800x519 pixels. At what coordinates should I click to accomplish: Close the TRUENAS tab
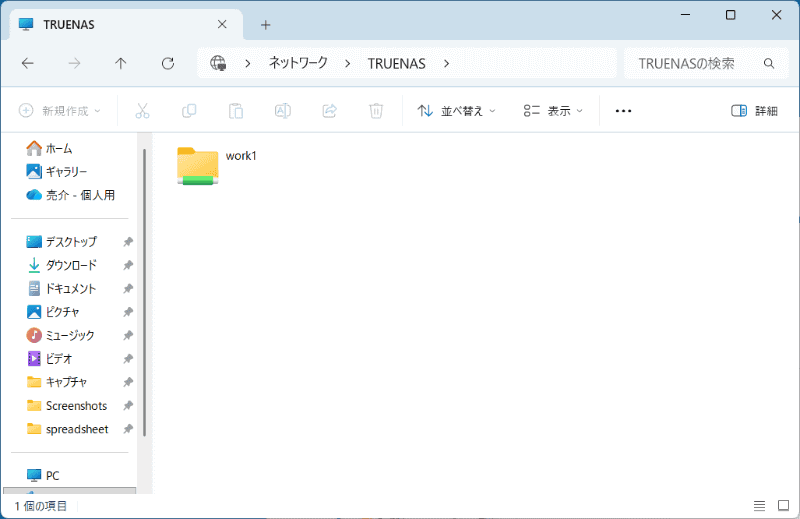pyautogui.click(x=222, y=24)
